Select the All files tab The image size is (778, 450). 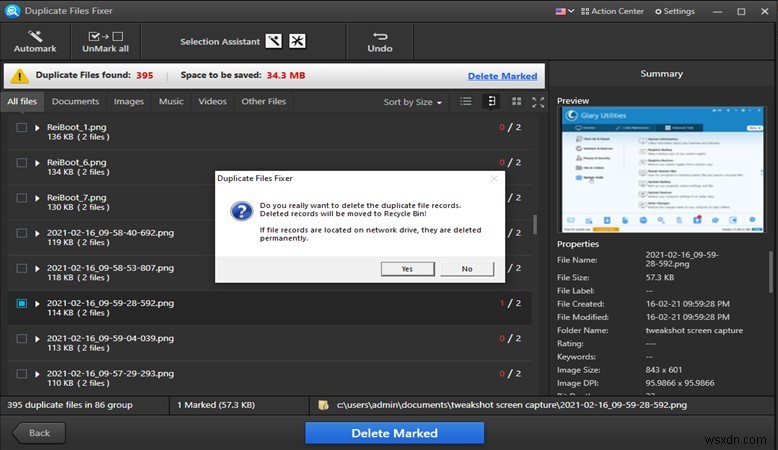coord(22,102)
